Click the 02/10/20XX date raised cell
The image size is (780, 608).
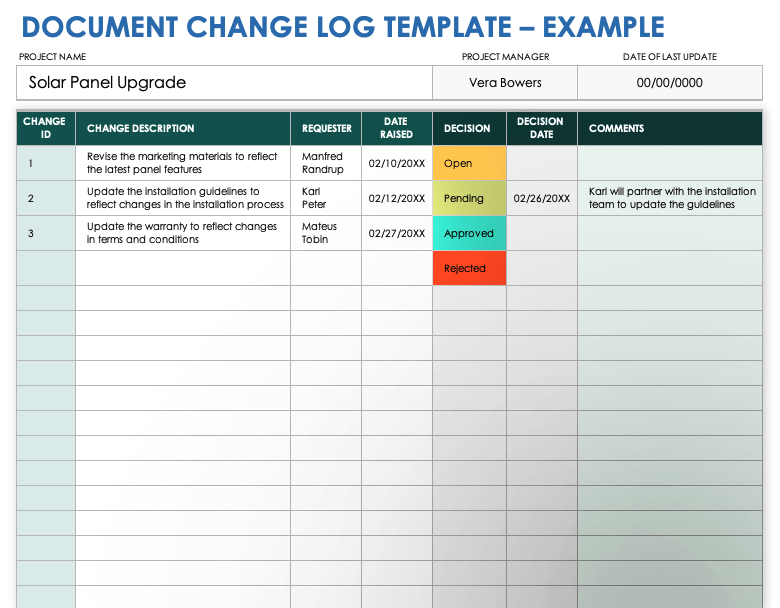[396, 163]
